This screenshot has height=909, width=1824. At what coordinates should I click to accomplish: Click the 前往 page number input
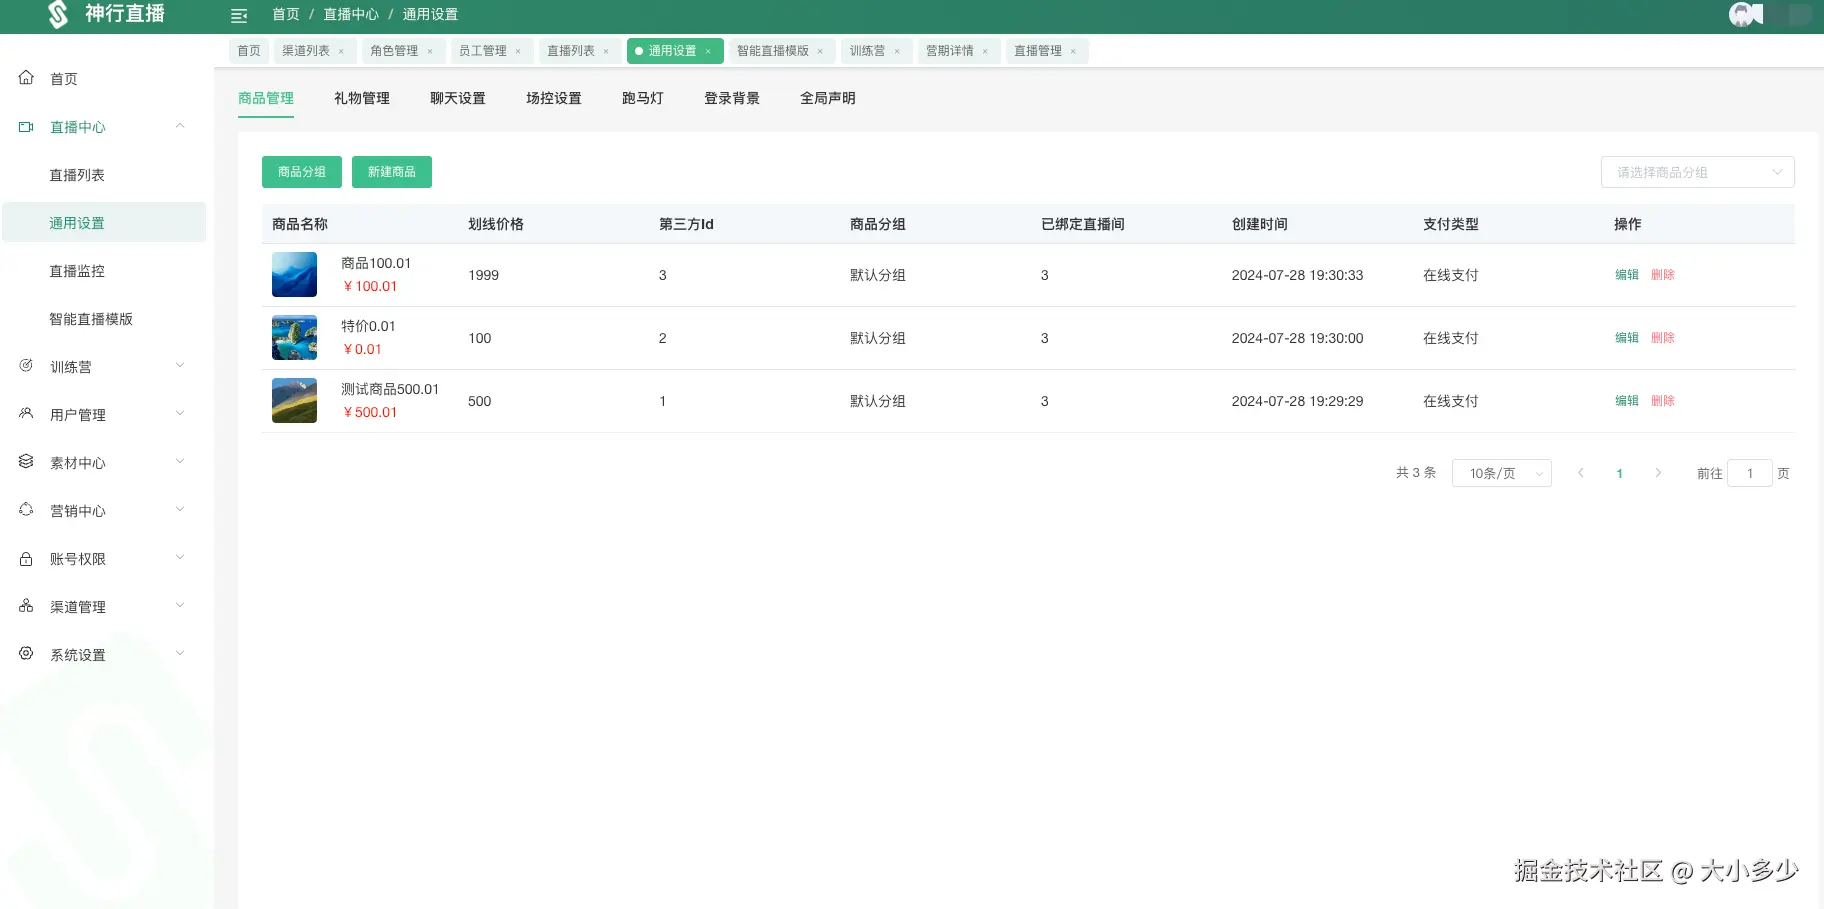point(1750,473)
